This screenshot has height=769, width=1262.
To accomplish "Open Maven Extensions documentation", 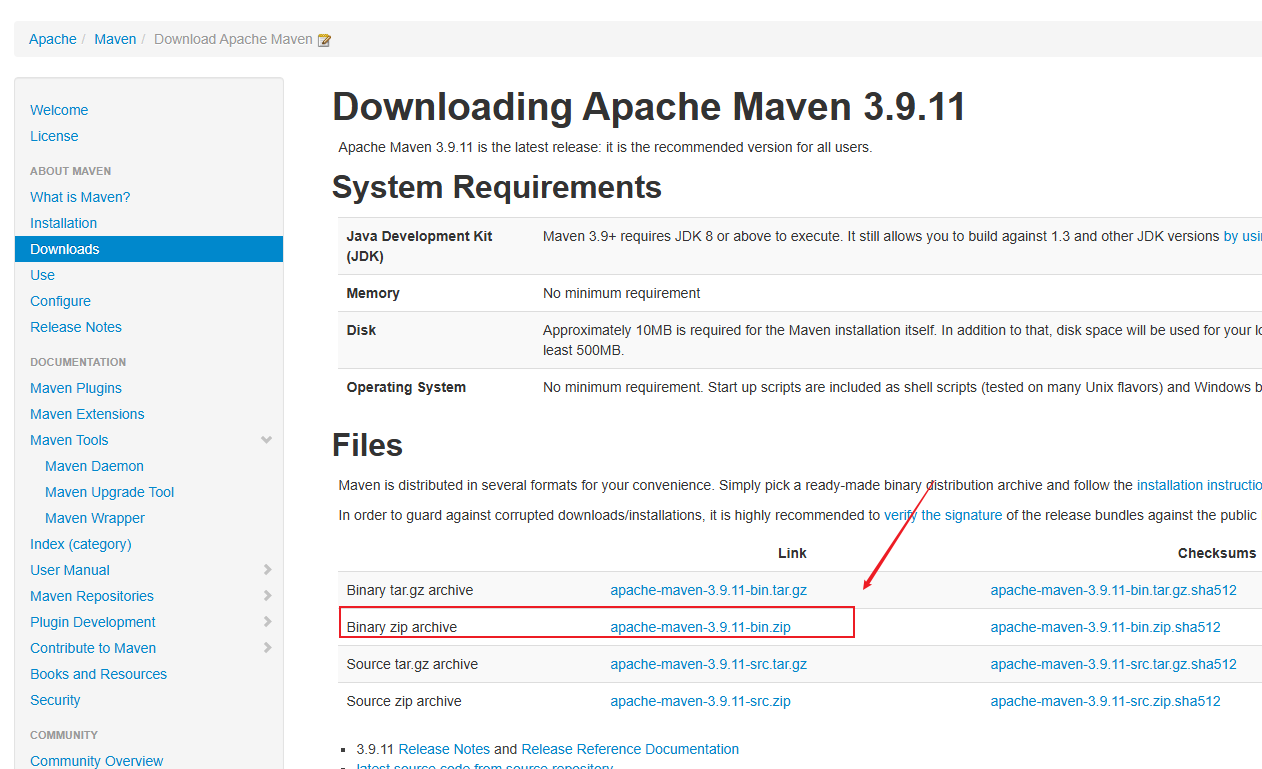I will coord(87,414).
